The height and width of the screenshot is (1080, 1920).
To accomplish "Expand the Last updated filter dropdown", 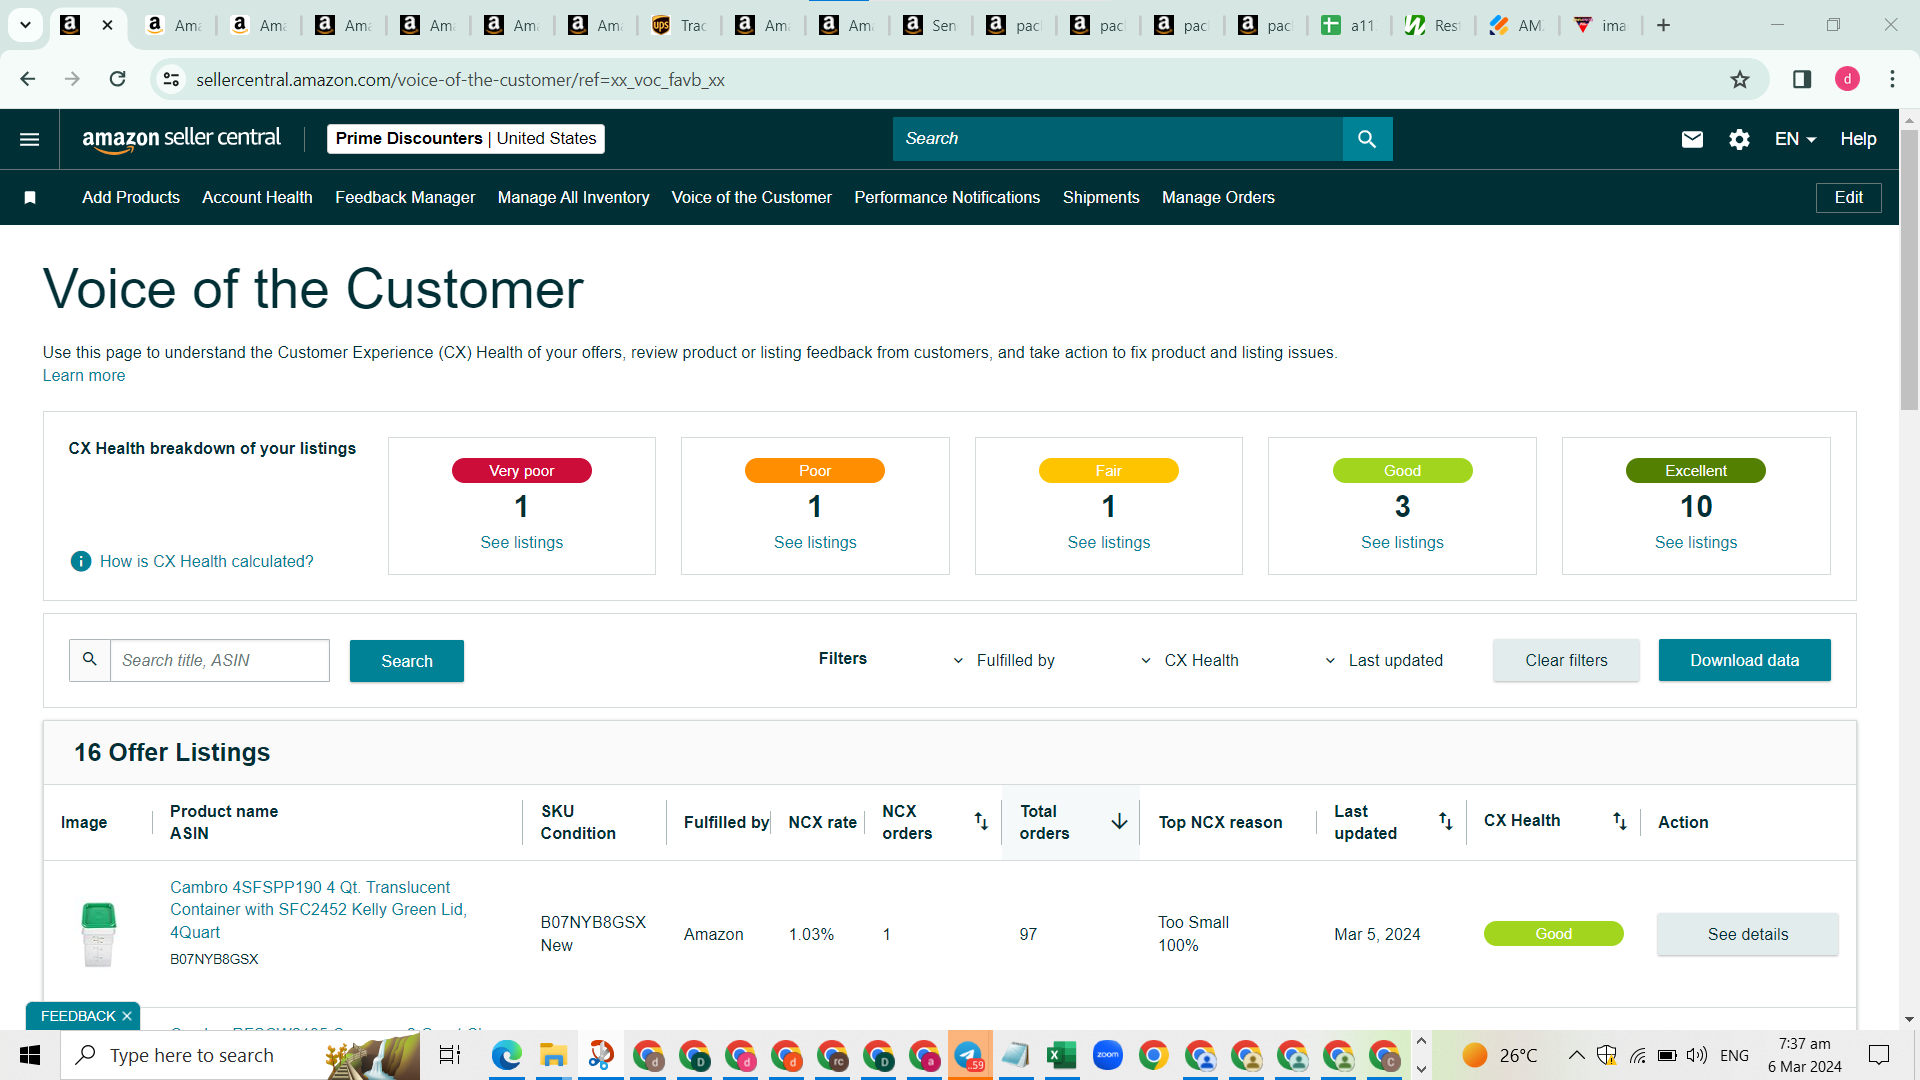I will [1384, 660].
